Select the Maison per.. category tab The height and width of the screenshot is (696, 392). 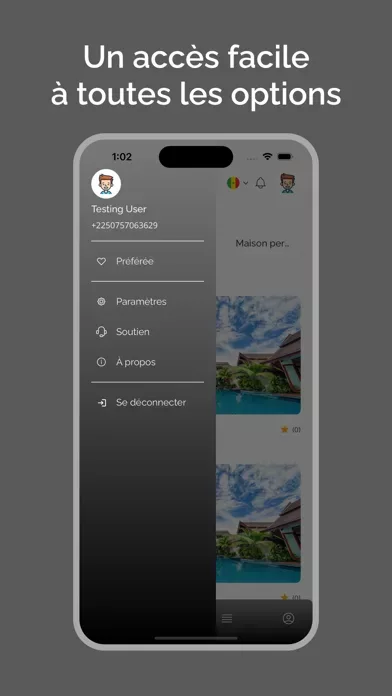pos(262,244)
